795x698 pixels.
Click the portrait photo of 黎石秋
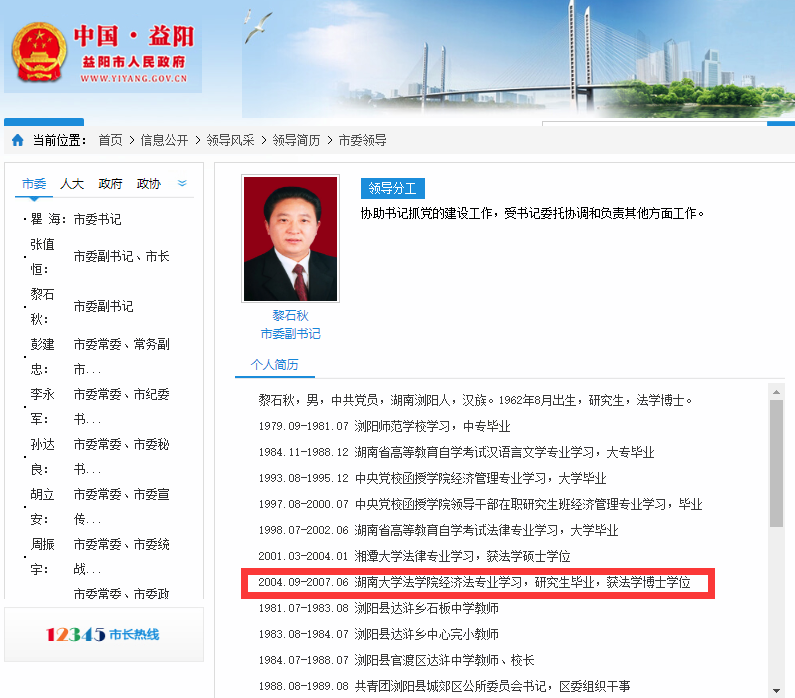tap(290, 238)
